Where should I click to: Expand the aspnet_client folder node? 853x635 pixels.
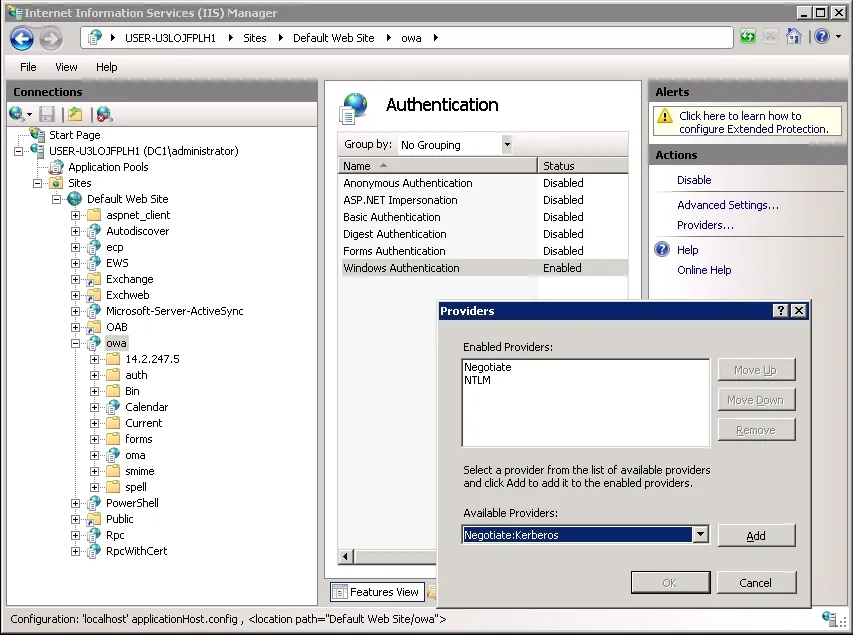pos(76,215)
